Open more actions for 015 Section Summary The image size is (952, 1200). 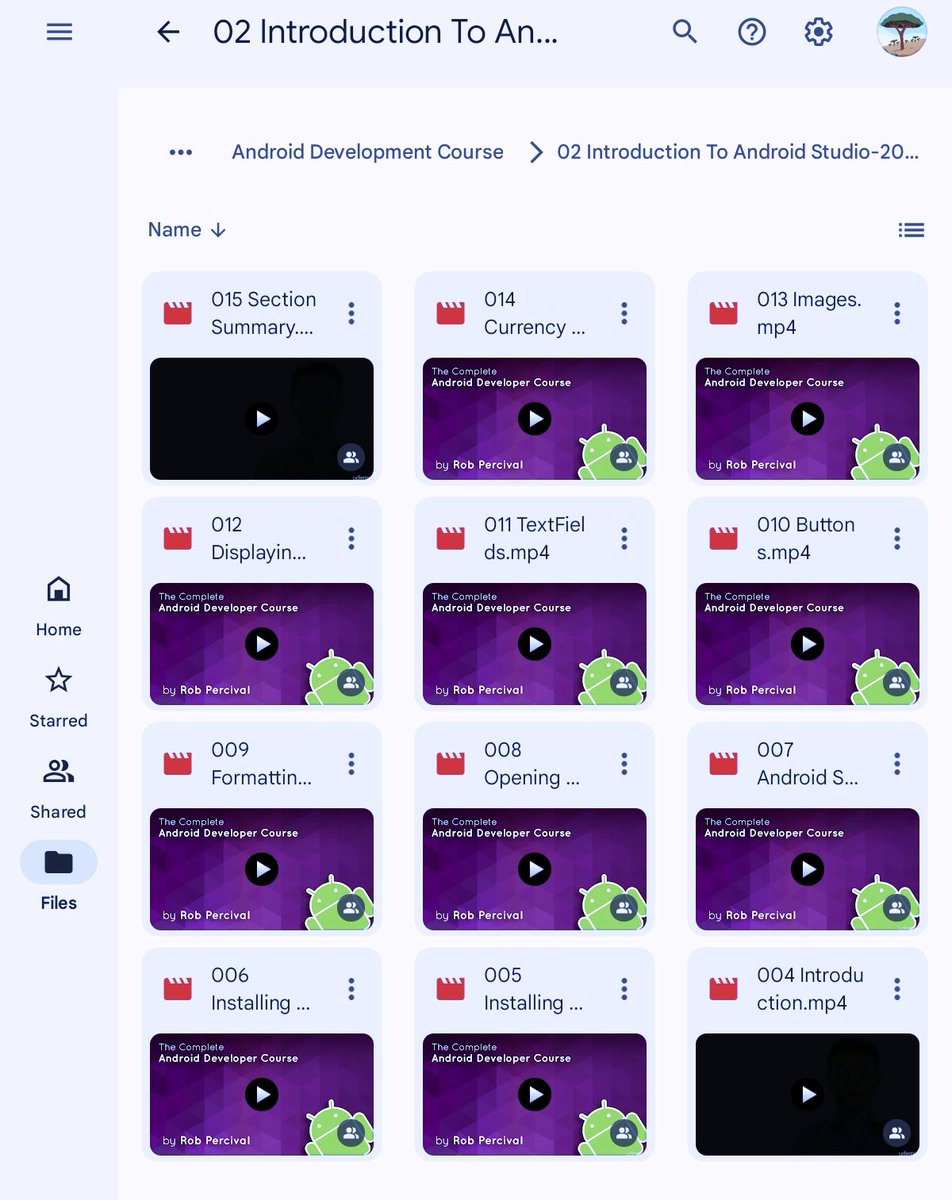[x=351, y=313]
